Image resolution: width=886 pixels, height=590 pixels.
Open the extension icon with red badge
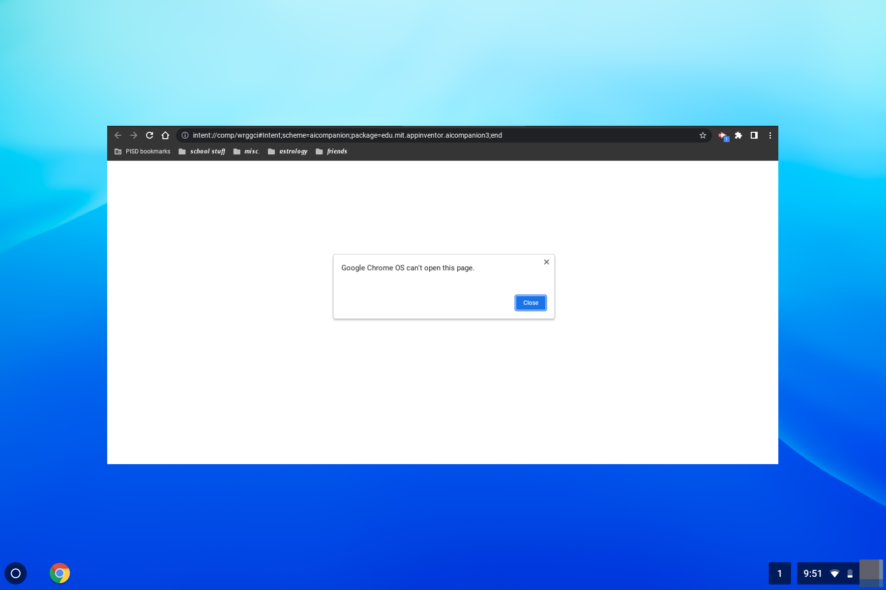tap(723, 136)
